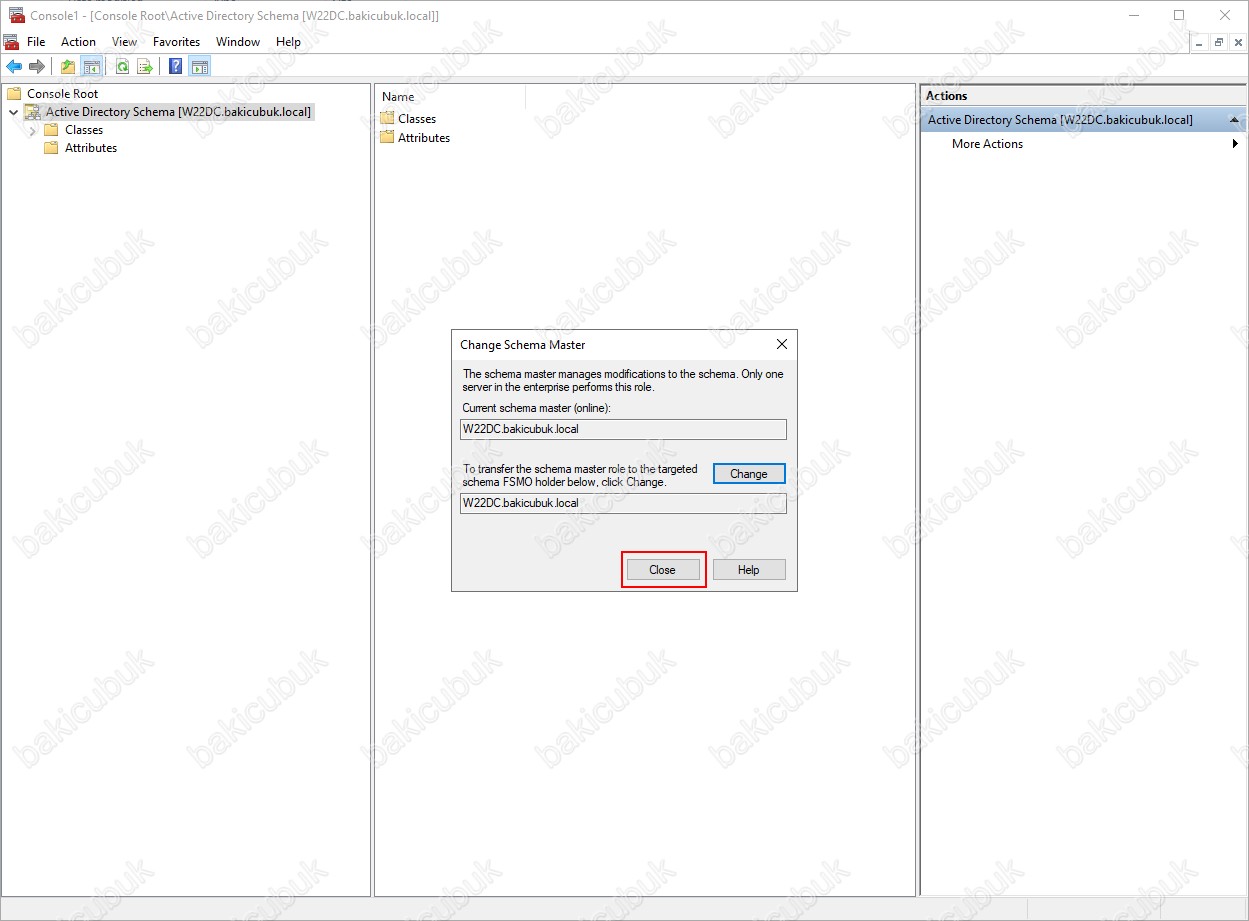Click the 'Current schema master (online):' label
This screenshot has width=1249, height=921.
tap(536, 408)
